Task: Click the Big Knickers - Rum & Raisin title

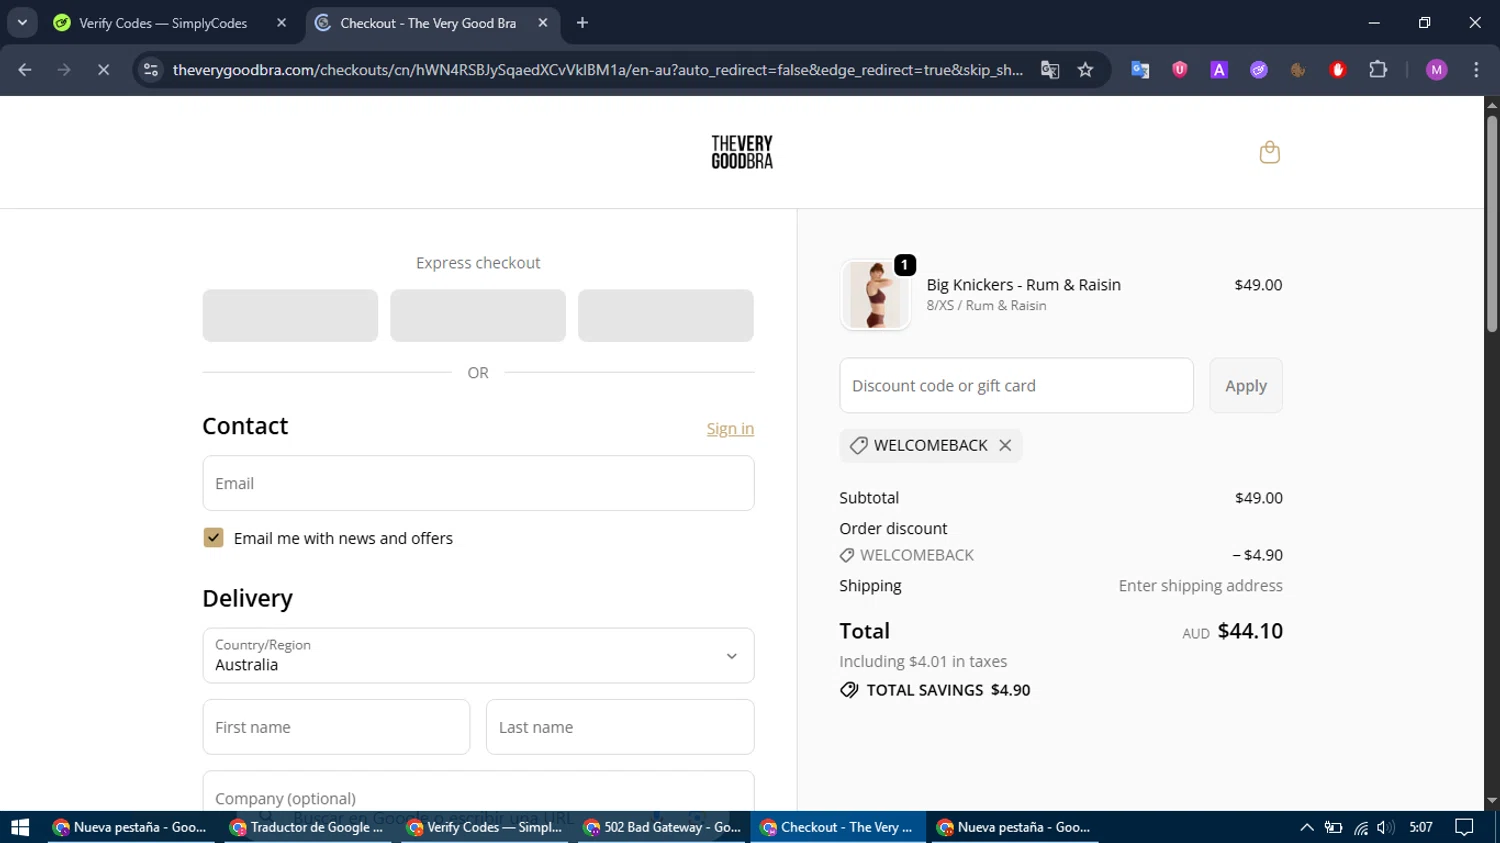Action: (x=1023, y=285)
